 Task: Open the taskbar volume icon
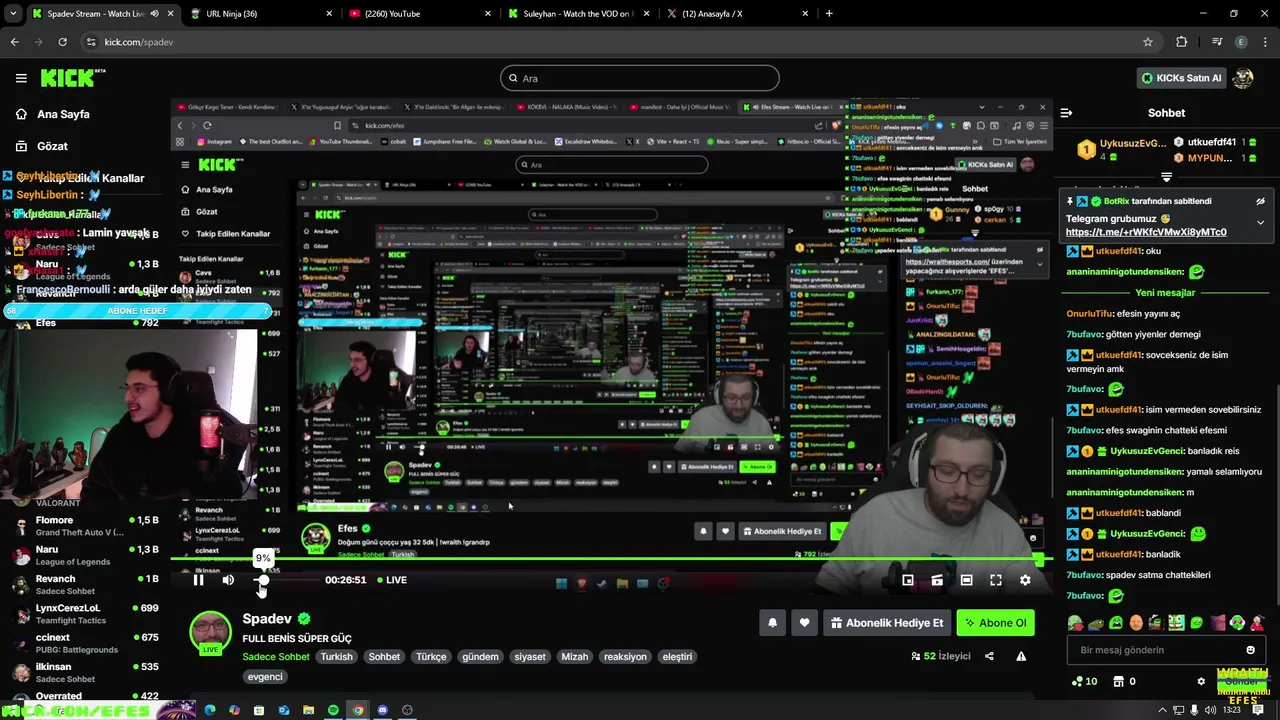click(1208, 710)
